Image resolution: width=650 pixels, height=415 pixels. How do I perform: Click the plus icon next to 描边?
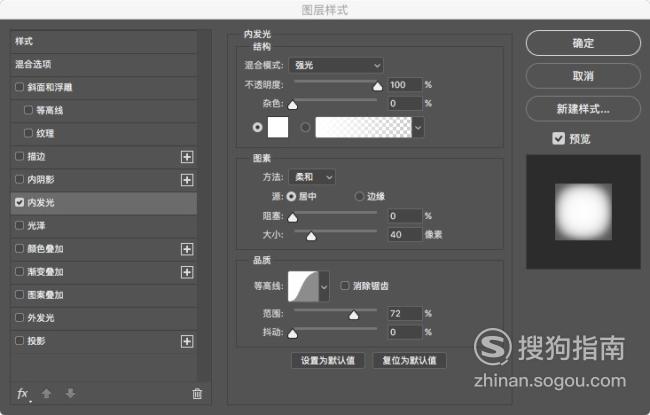187,157
